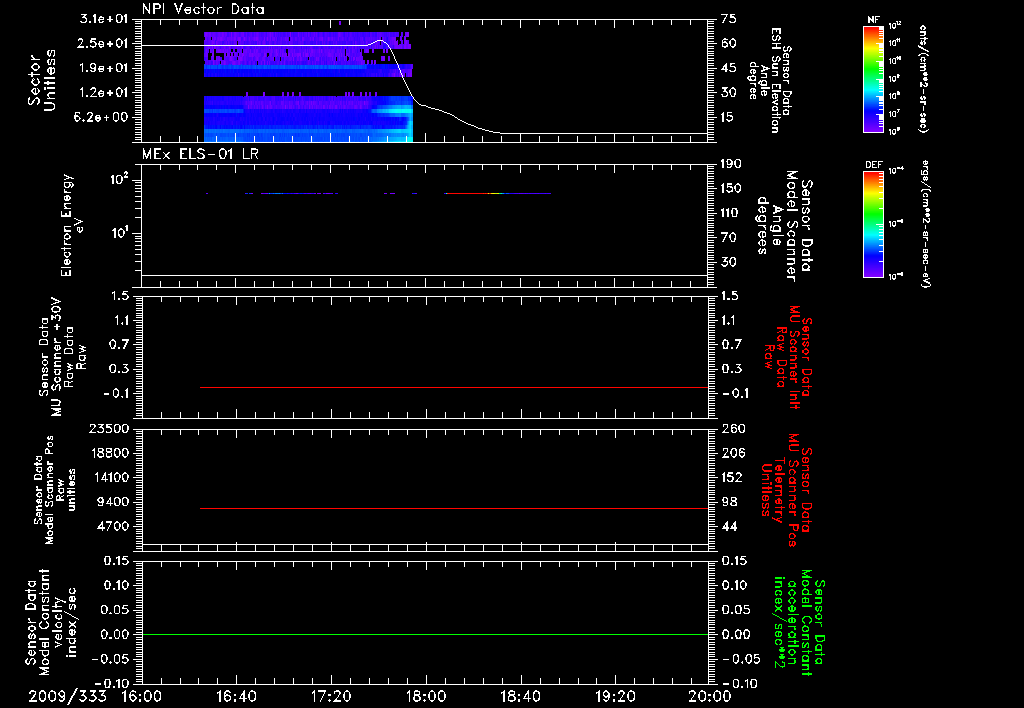
Task: Click the 6.2e+00 sector tick label
Action: [x=103, y=118]
